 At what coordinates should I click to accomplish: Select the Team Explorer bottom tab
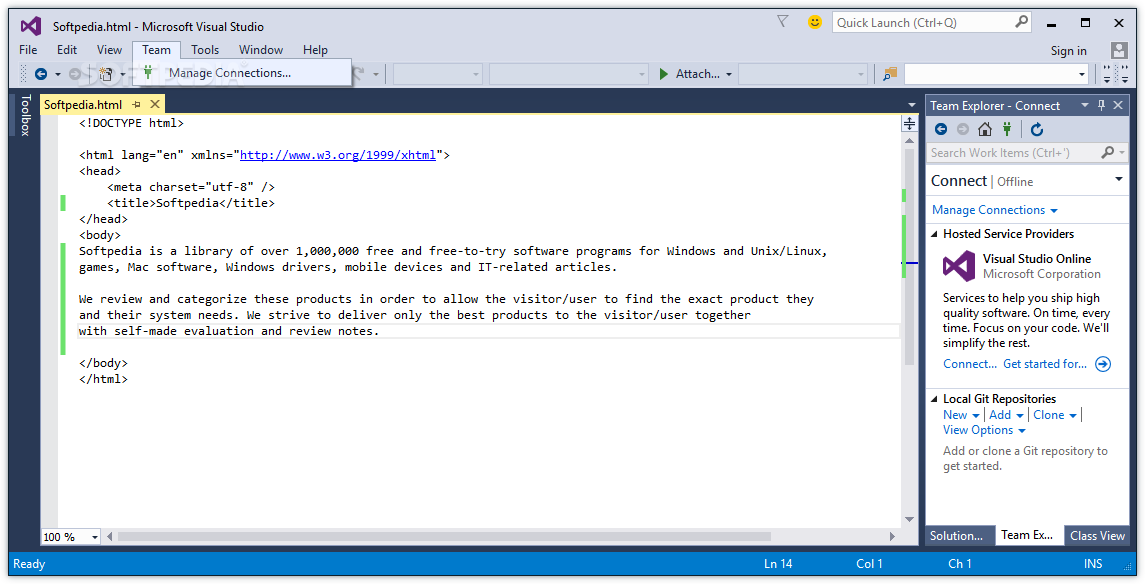click(1029, 535)
